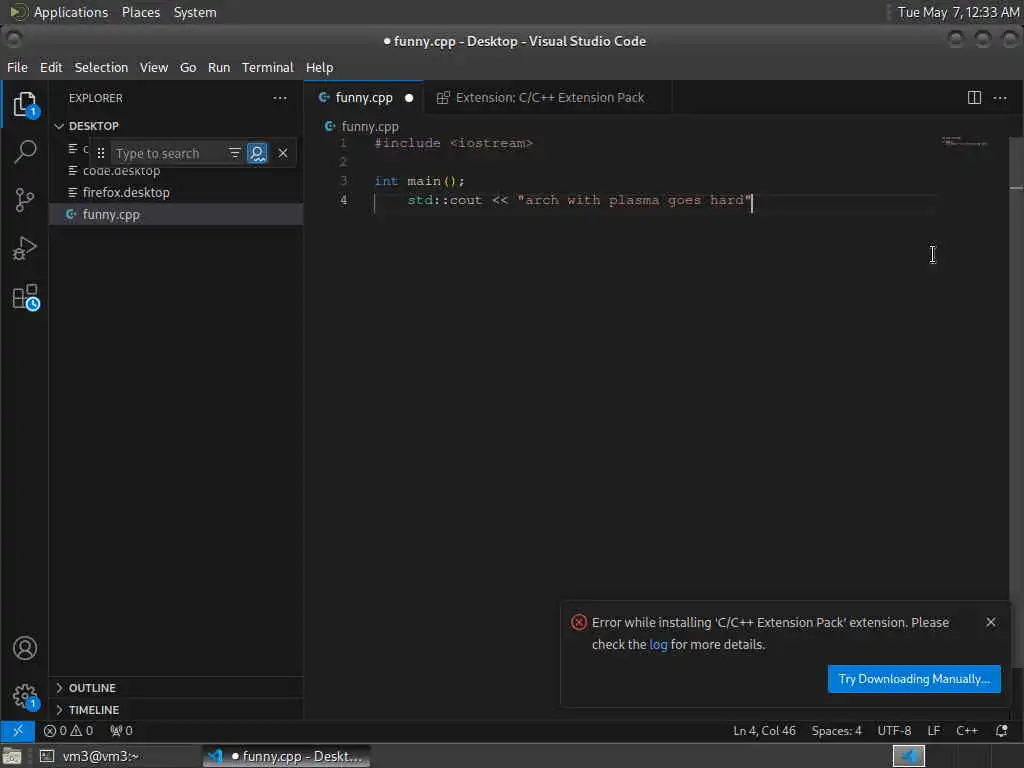The image size is (1024, 768).
Task: Open the Edit menu
Action: click(51, 67)
